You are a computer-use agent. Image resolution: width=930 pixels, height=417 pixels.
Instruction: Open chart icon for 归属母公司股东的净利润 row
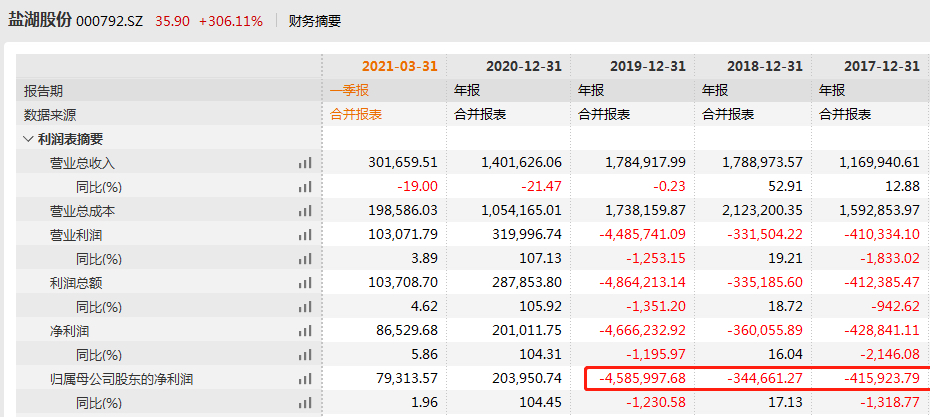304,379
